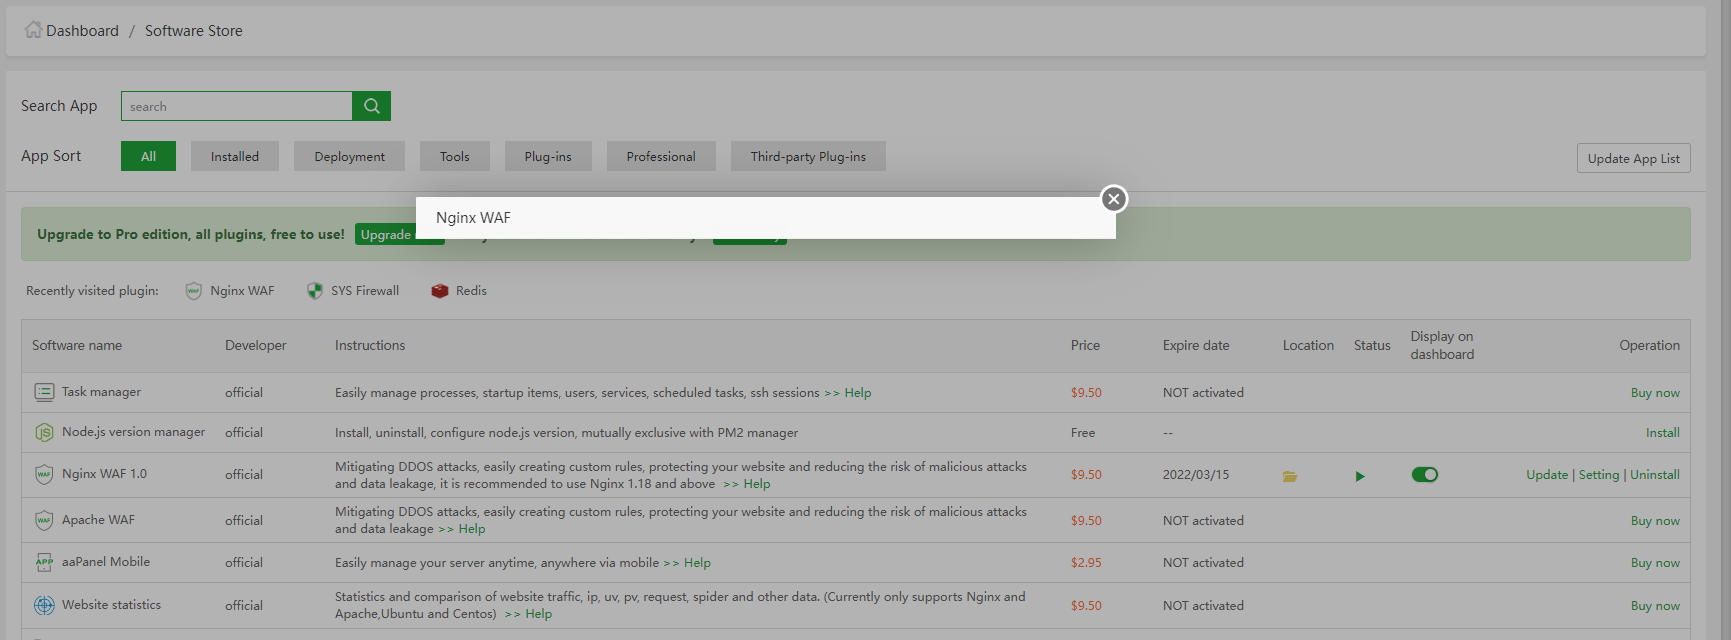Click the Nginx WAF 1.0 shield icon
The height and width of the screenshot is (640, 1731).
pyautogui.click(x=44, y=474)
